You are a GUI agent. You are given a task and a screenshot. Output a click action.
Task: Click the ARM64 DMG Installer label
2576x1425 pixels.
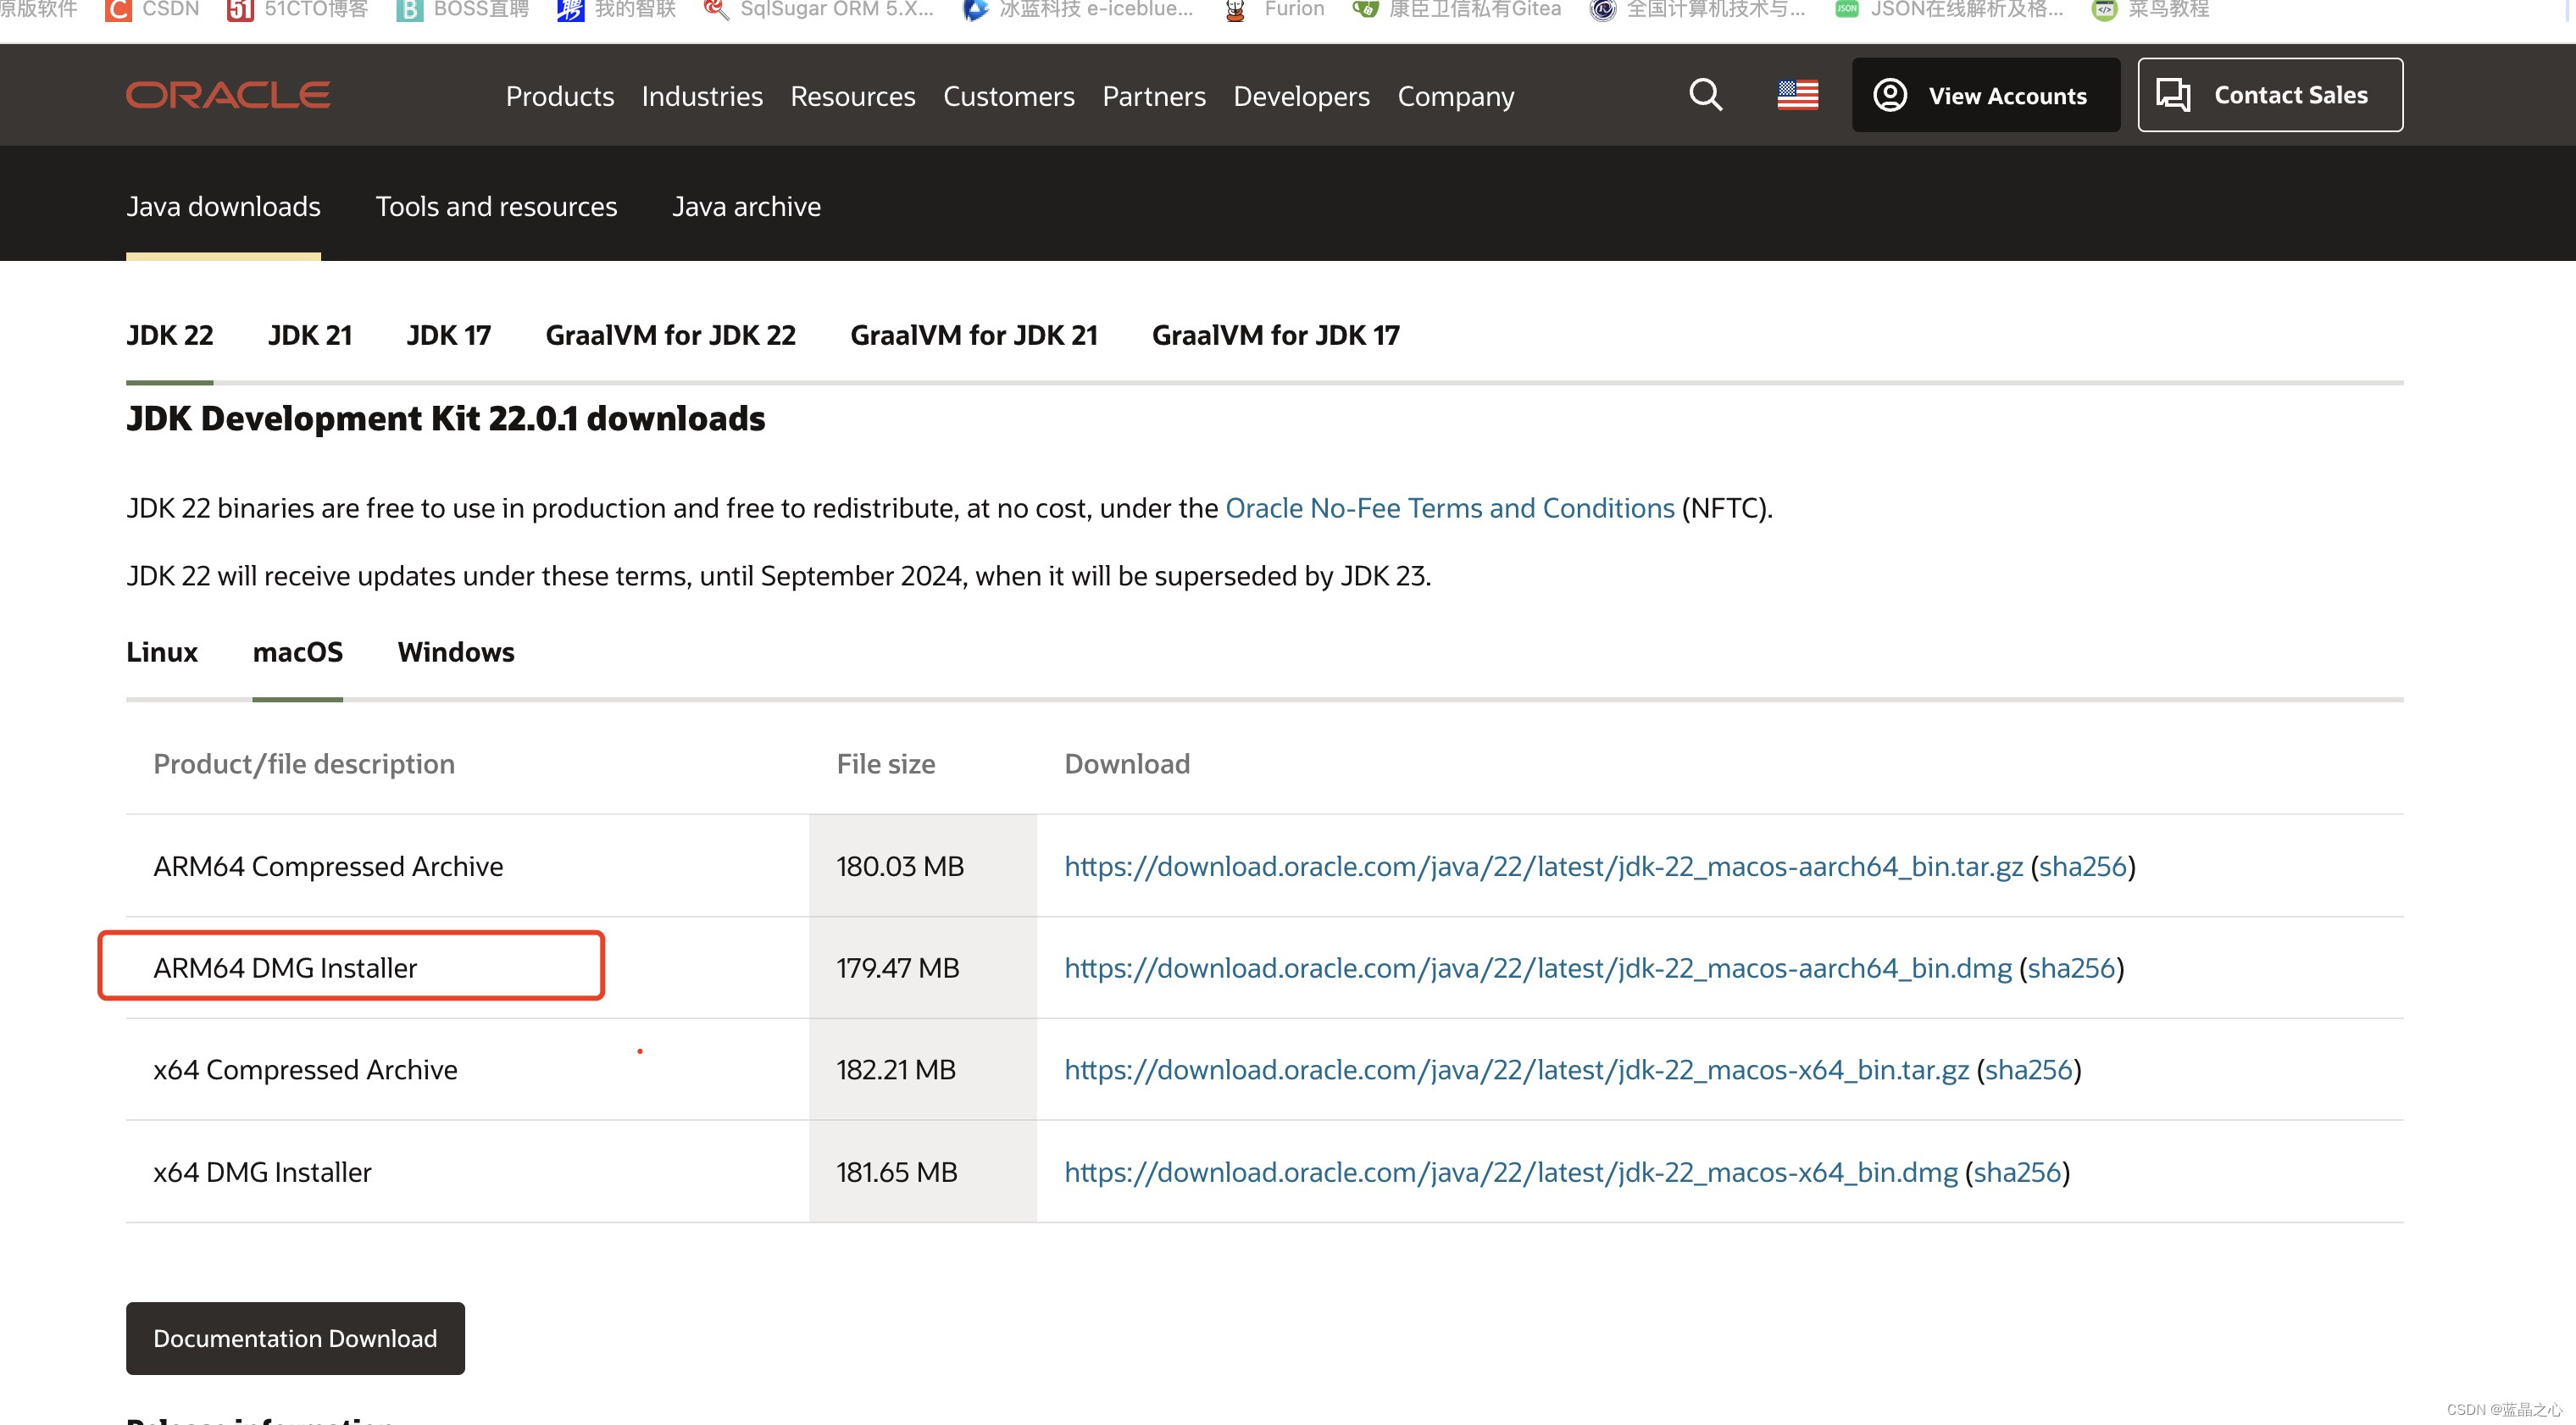pos(285,968)
